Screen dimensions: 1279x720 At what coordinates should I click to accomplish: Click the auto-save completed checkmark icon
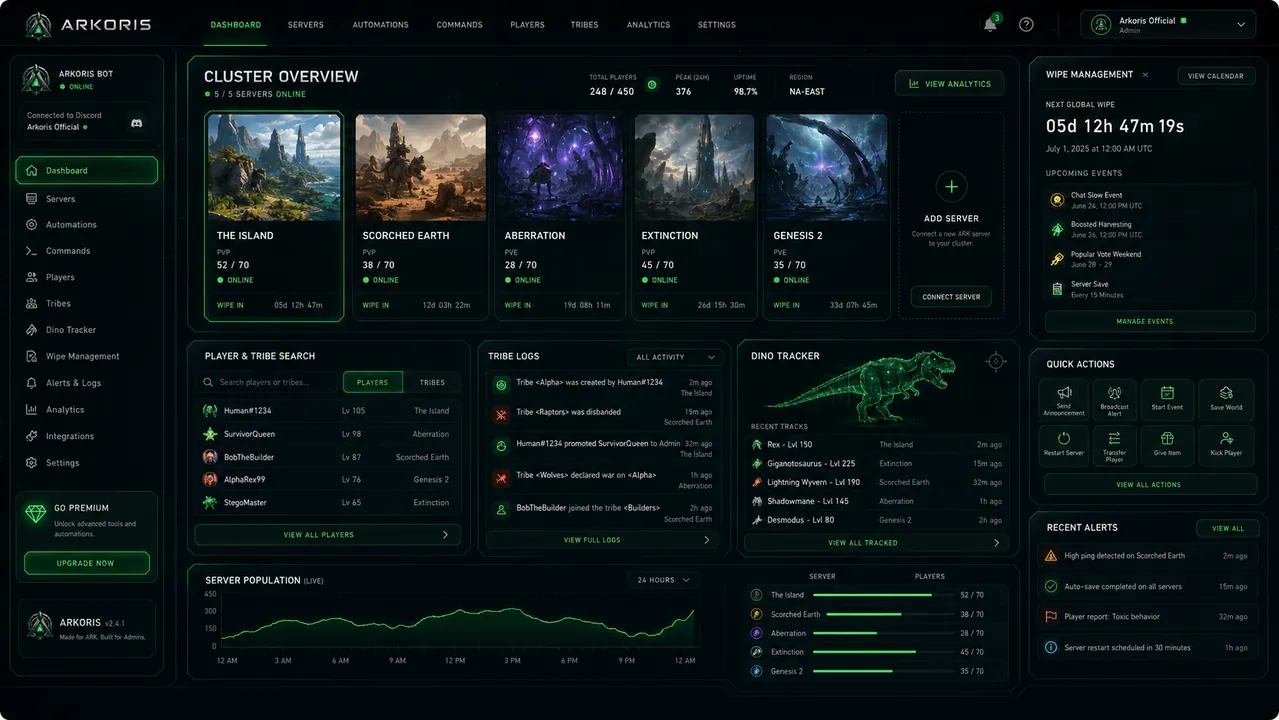pos(1051,586)
